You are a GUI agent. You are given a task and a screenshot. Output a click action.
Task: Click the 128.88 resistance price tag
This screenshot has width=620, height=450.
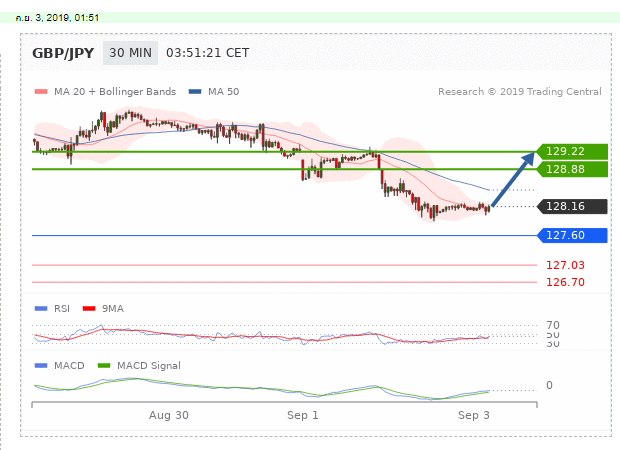[x=572, y=169]
